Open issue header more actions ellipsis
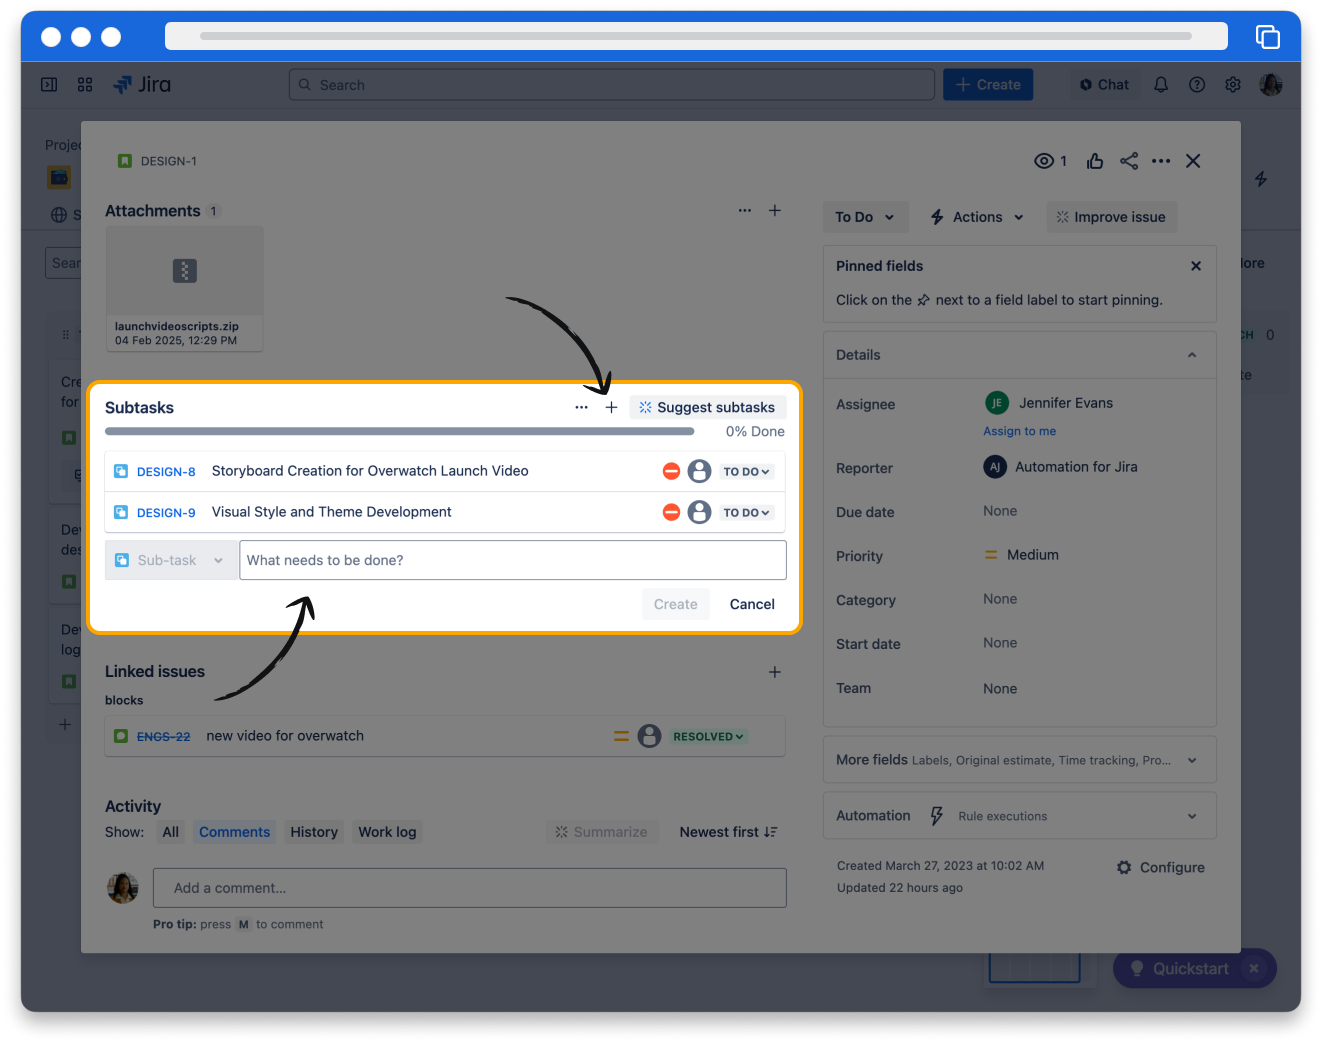The height and width of the screenshot is (1043, 1322). coord(1161,161)
